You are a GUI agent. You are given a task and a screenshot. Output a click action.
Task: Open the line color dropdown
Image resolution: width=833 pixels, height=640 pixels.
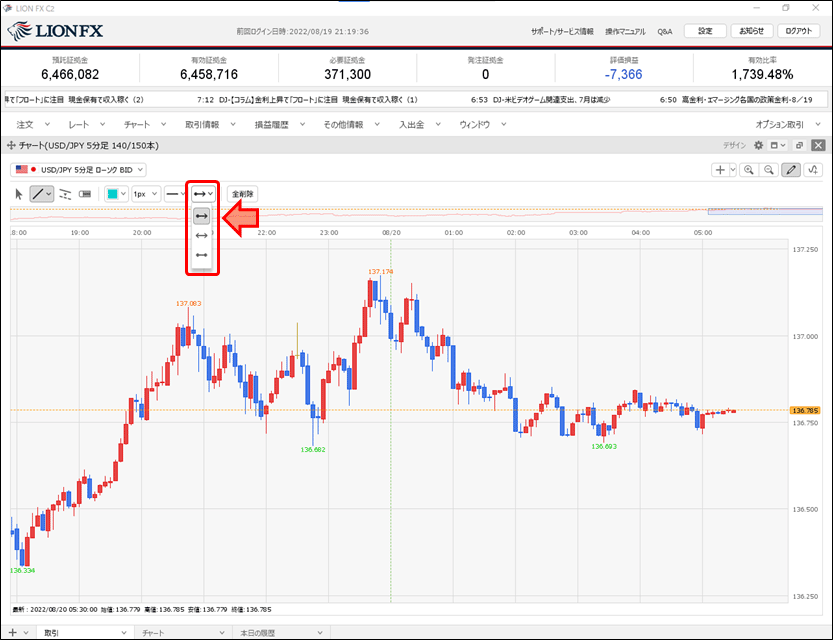[123, 194]
